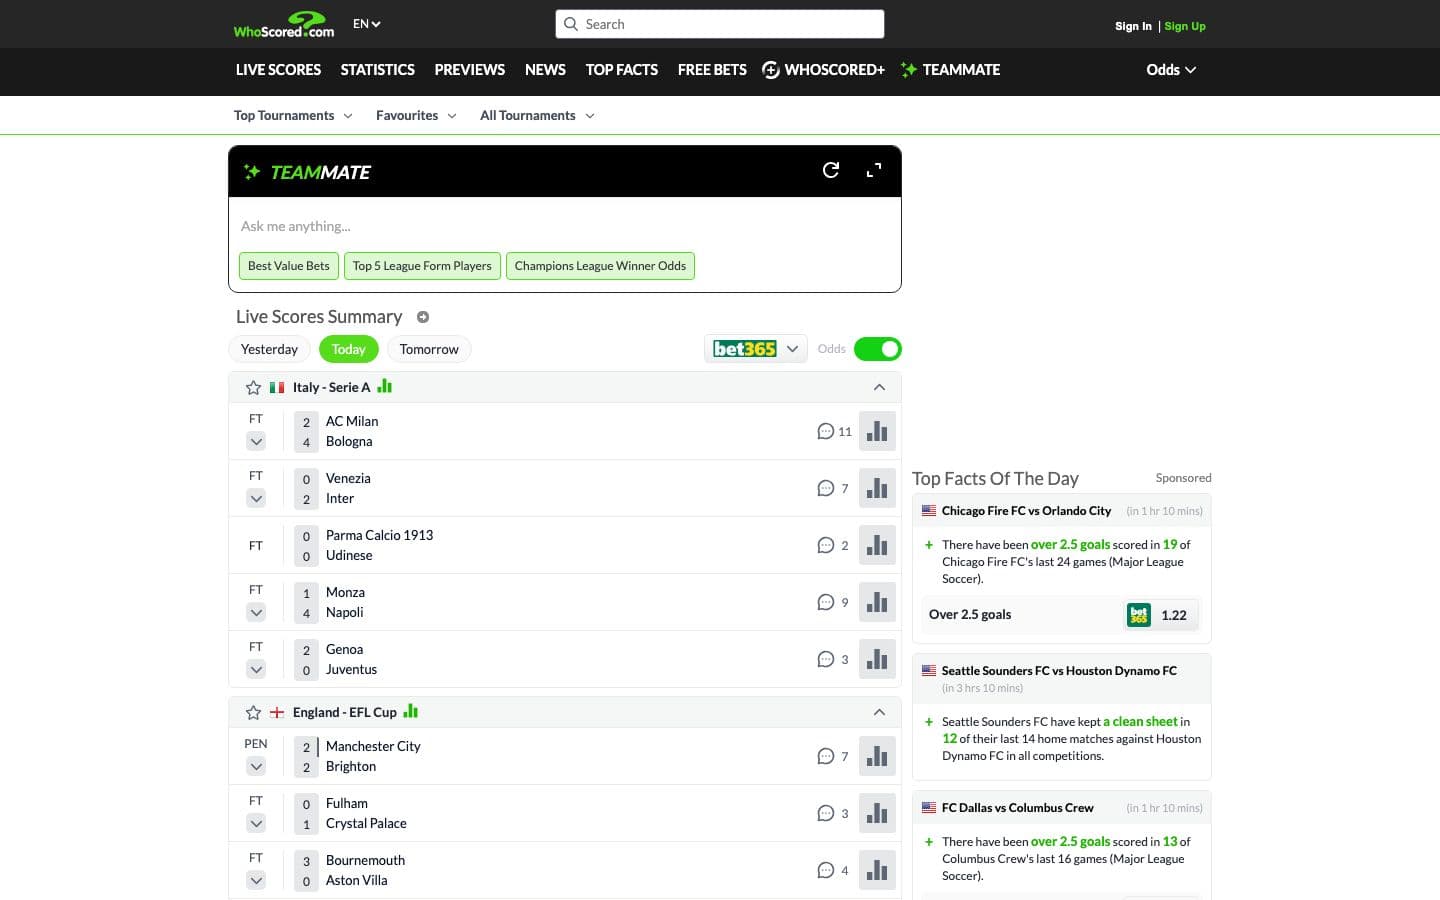Collapse the England - EFL Cup section
The height and width of the screenshot is (900, 1440).
pos(879,712)
